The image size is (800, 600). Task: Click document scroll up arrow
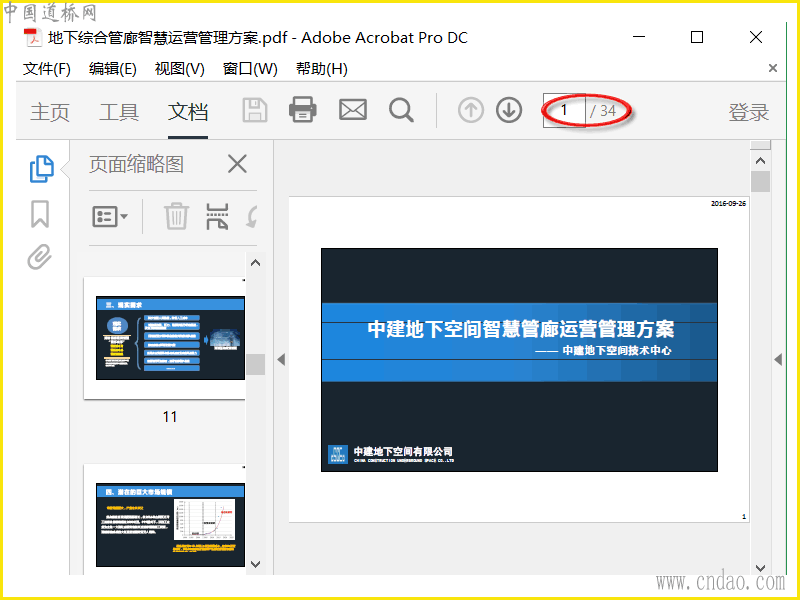coord(760,161)
